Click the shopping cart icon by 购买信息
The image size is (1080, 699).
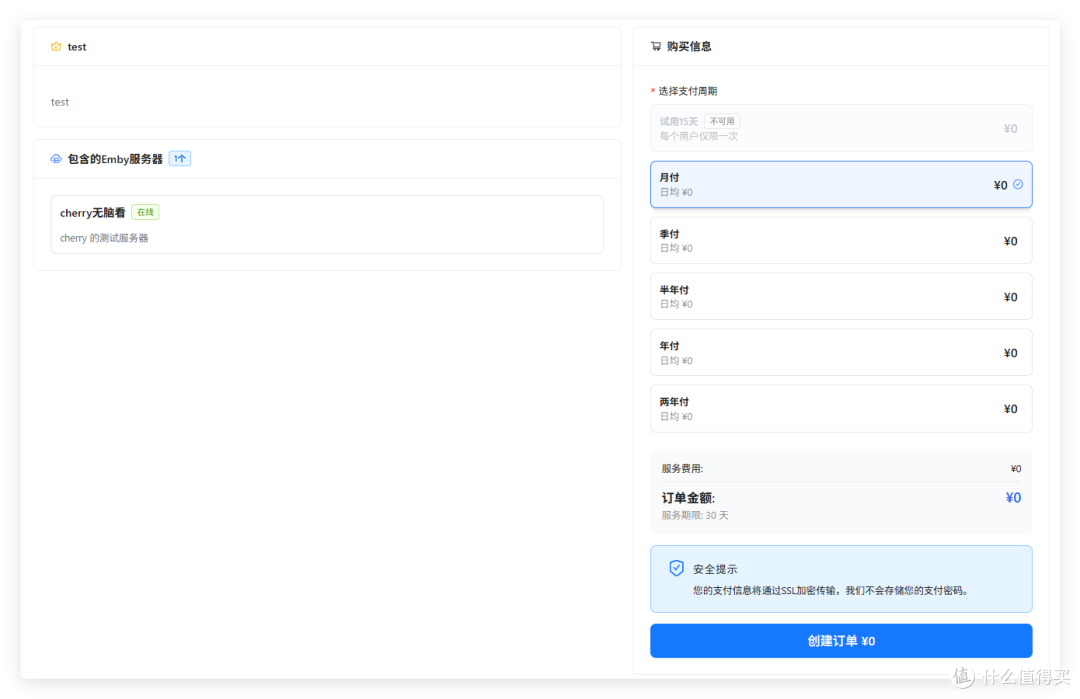(x=656, y=46)
